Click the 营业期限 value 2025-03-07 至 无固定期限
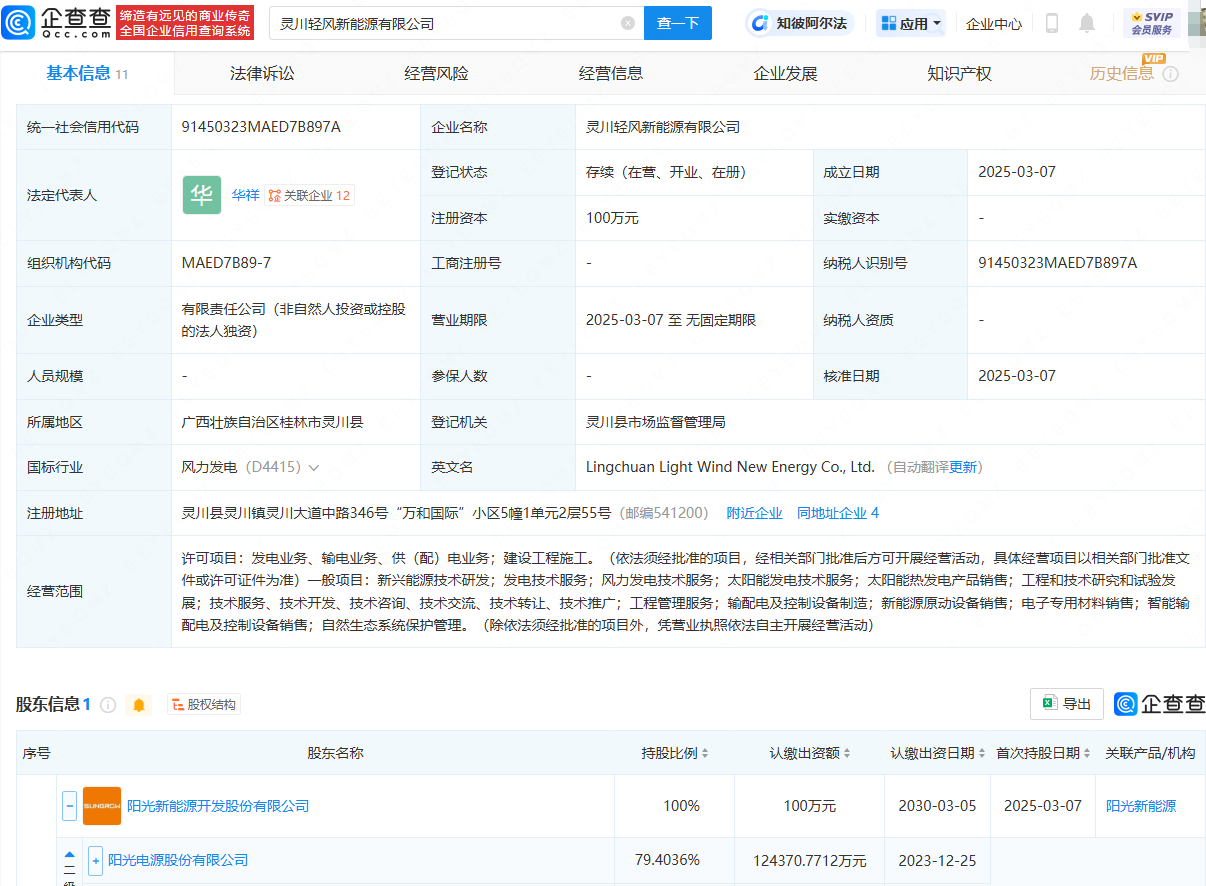 671,320
